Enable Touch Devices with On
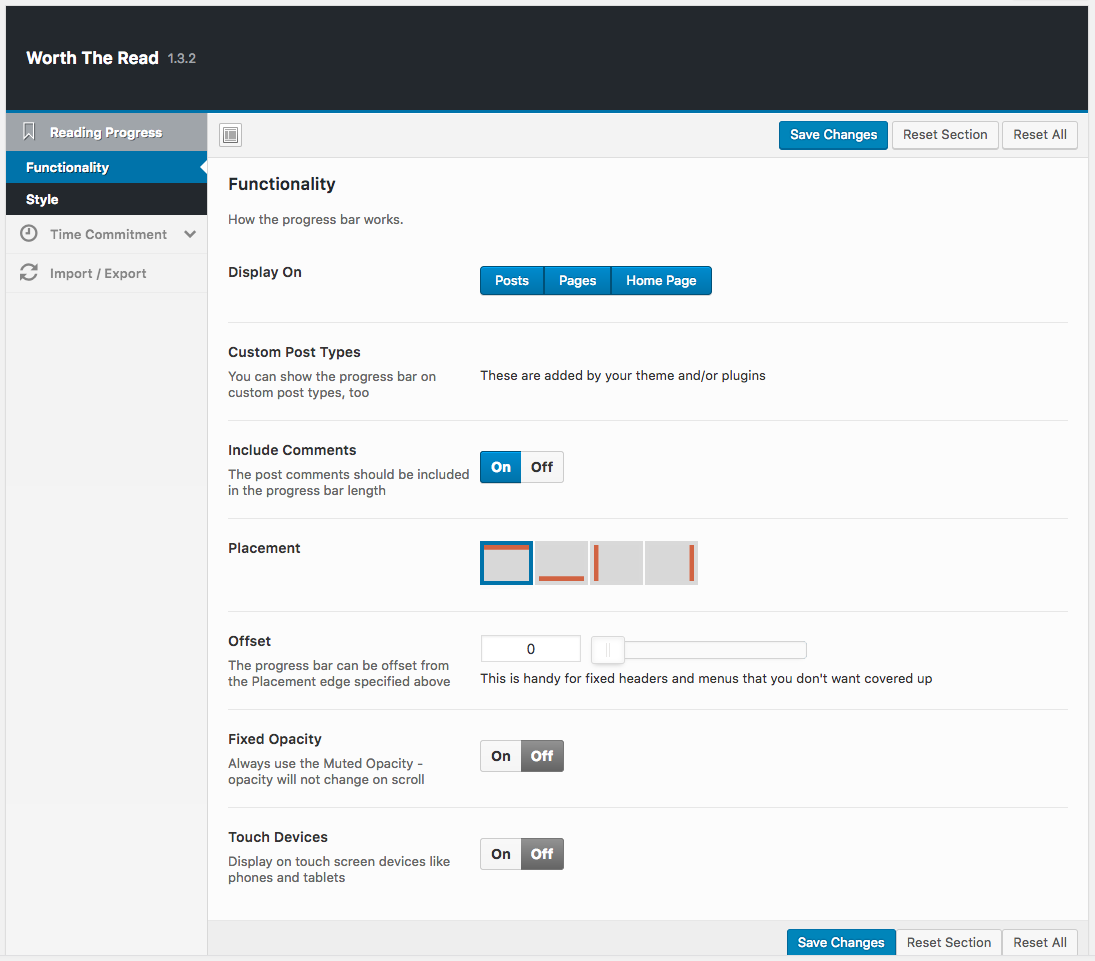Screen dimensions: 1095x961 (501, 854)
